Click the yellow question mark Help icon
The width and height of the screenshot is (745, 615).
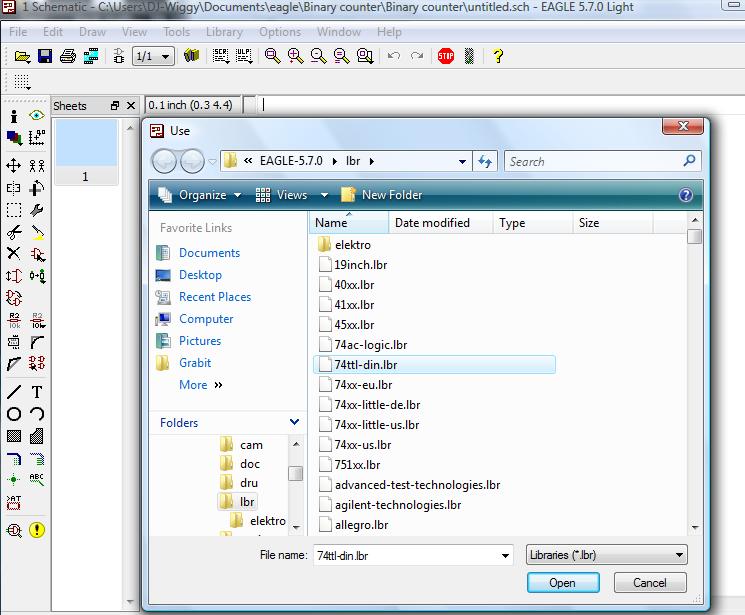coord(497,56)
